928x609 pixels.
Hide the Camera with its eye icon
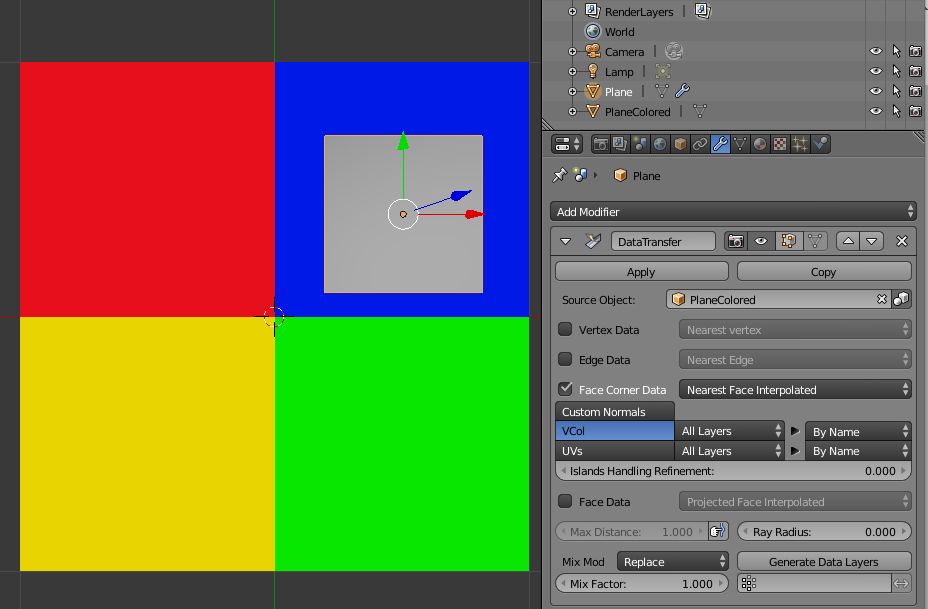pos(875,51)
